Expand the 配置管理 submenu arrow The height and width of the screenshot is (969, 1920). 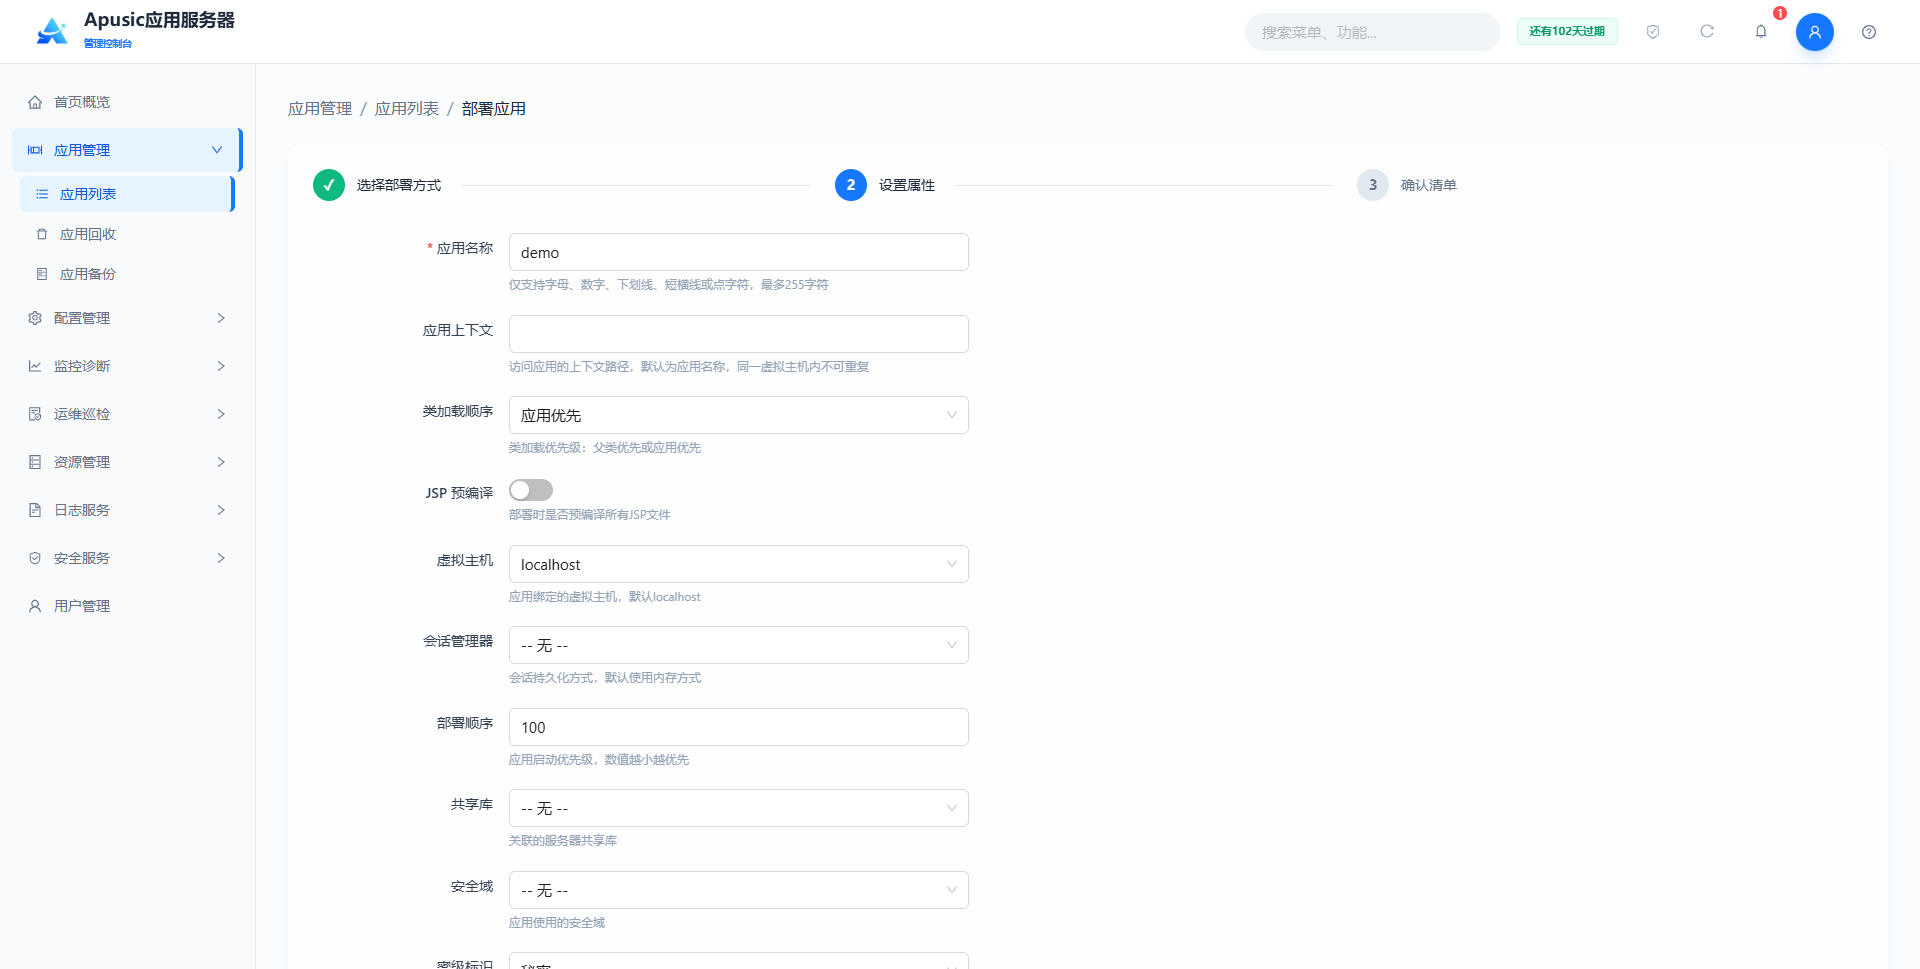pos(221,318)
